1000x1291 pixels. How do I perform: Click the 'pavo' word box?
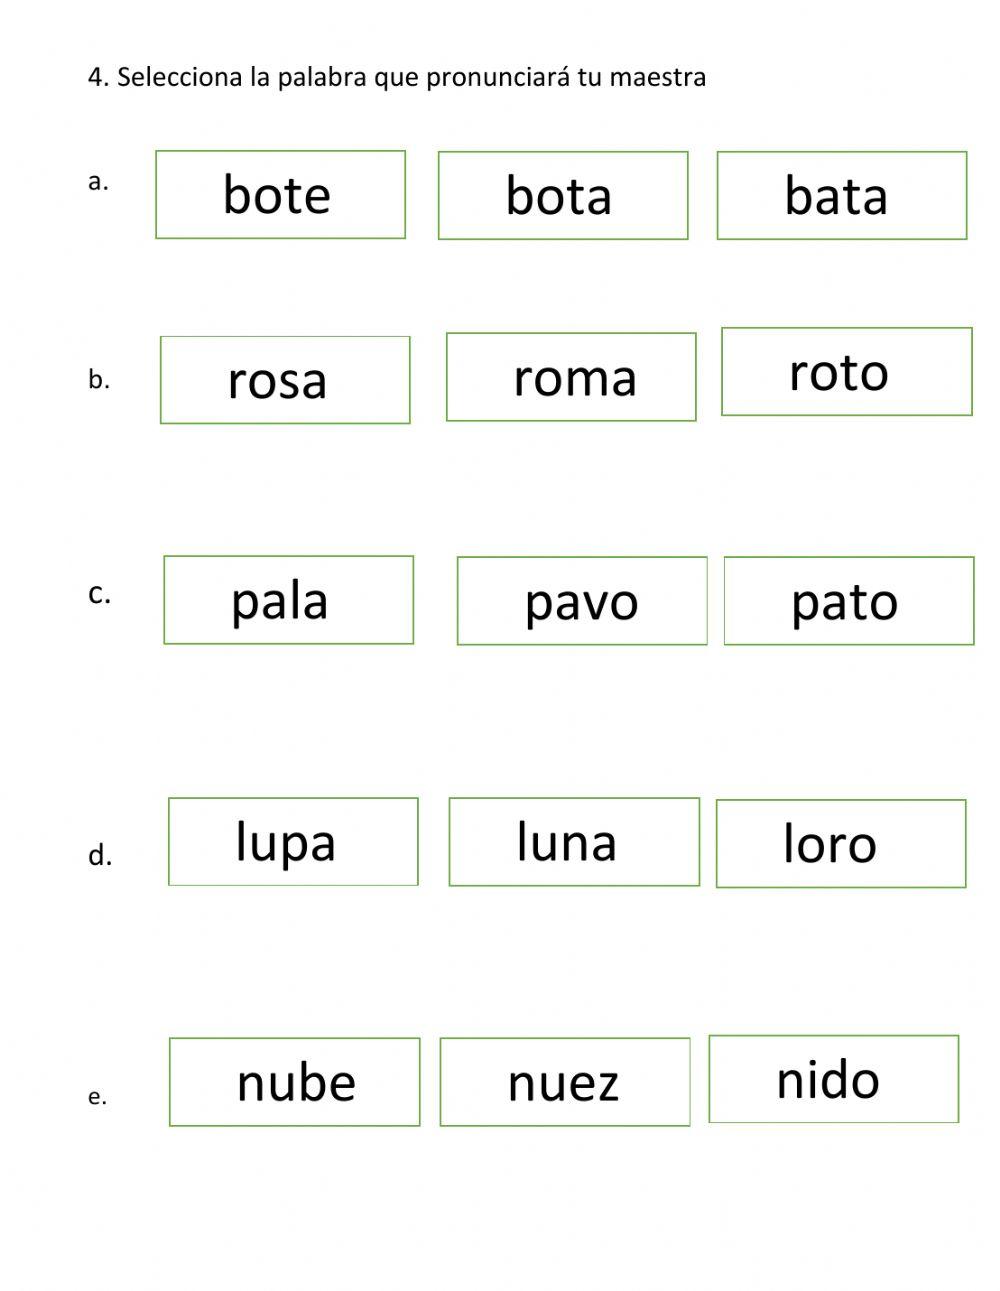(582, 601)
